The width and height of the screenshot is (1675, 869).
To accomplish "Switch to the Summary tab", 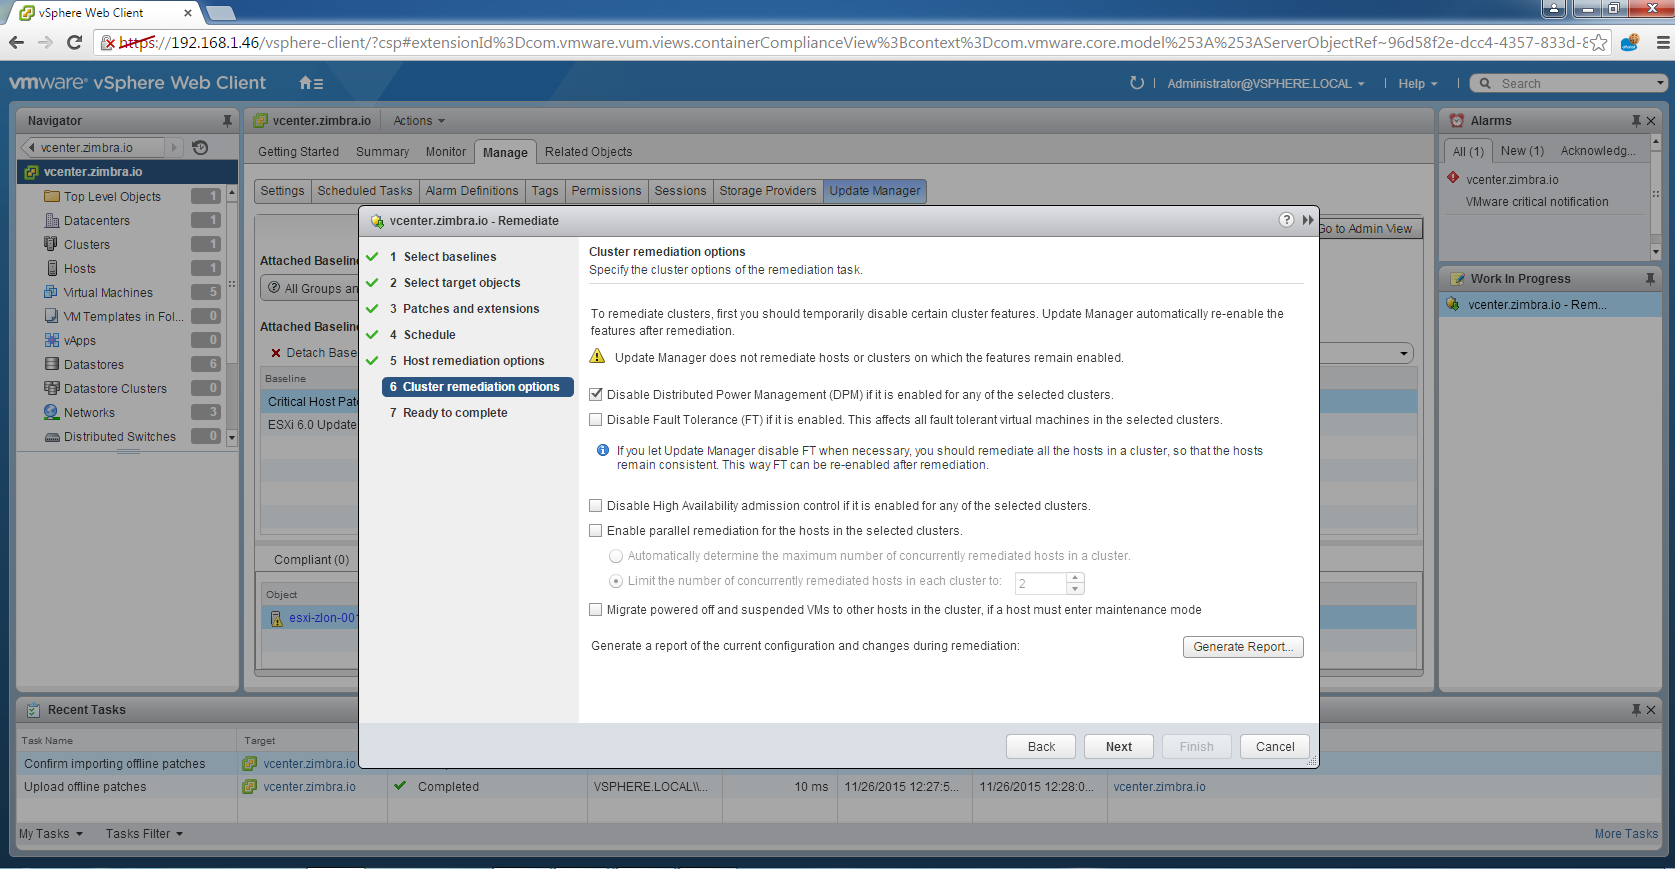I will [382, 152].
